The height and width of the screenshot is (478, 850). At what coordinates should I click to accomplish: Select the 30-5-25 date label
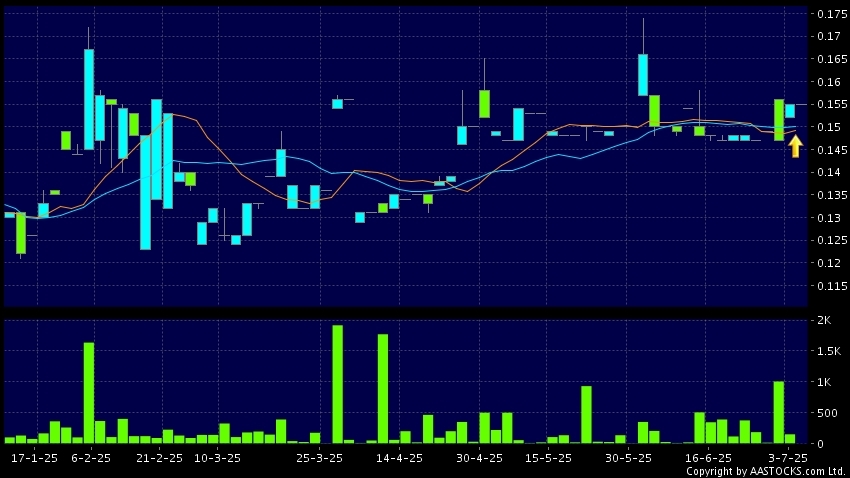(628, 458)
